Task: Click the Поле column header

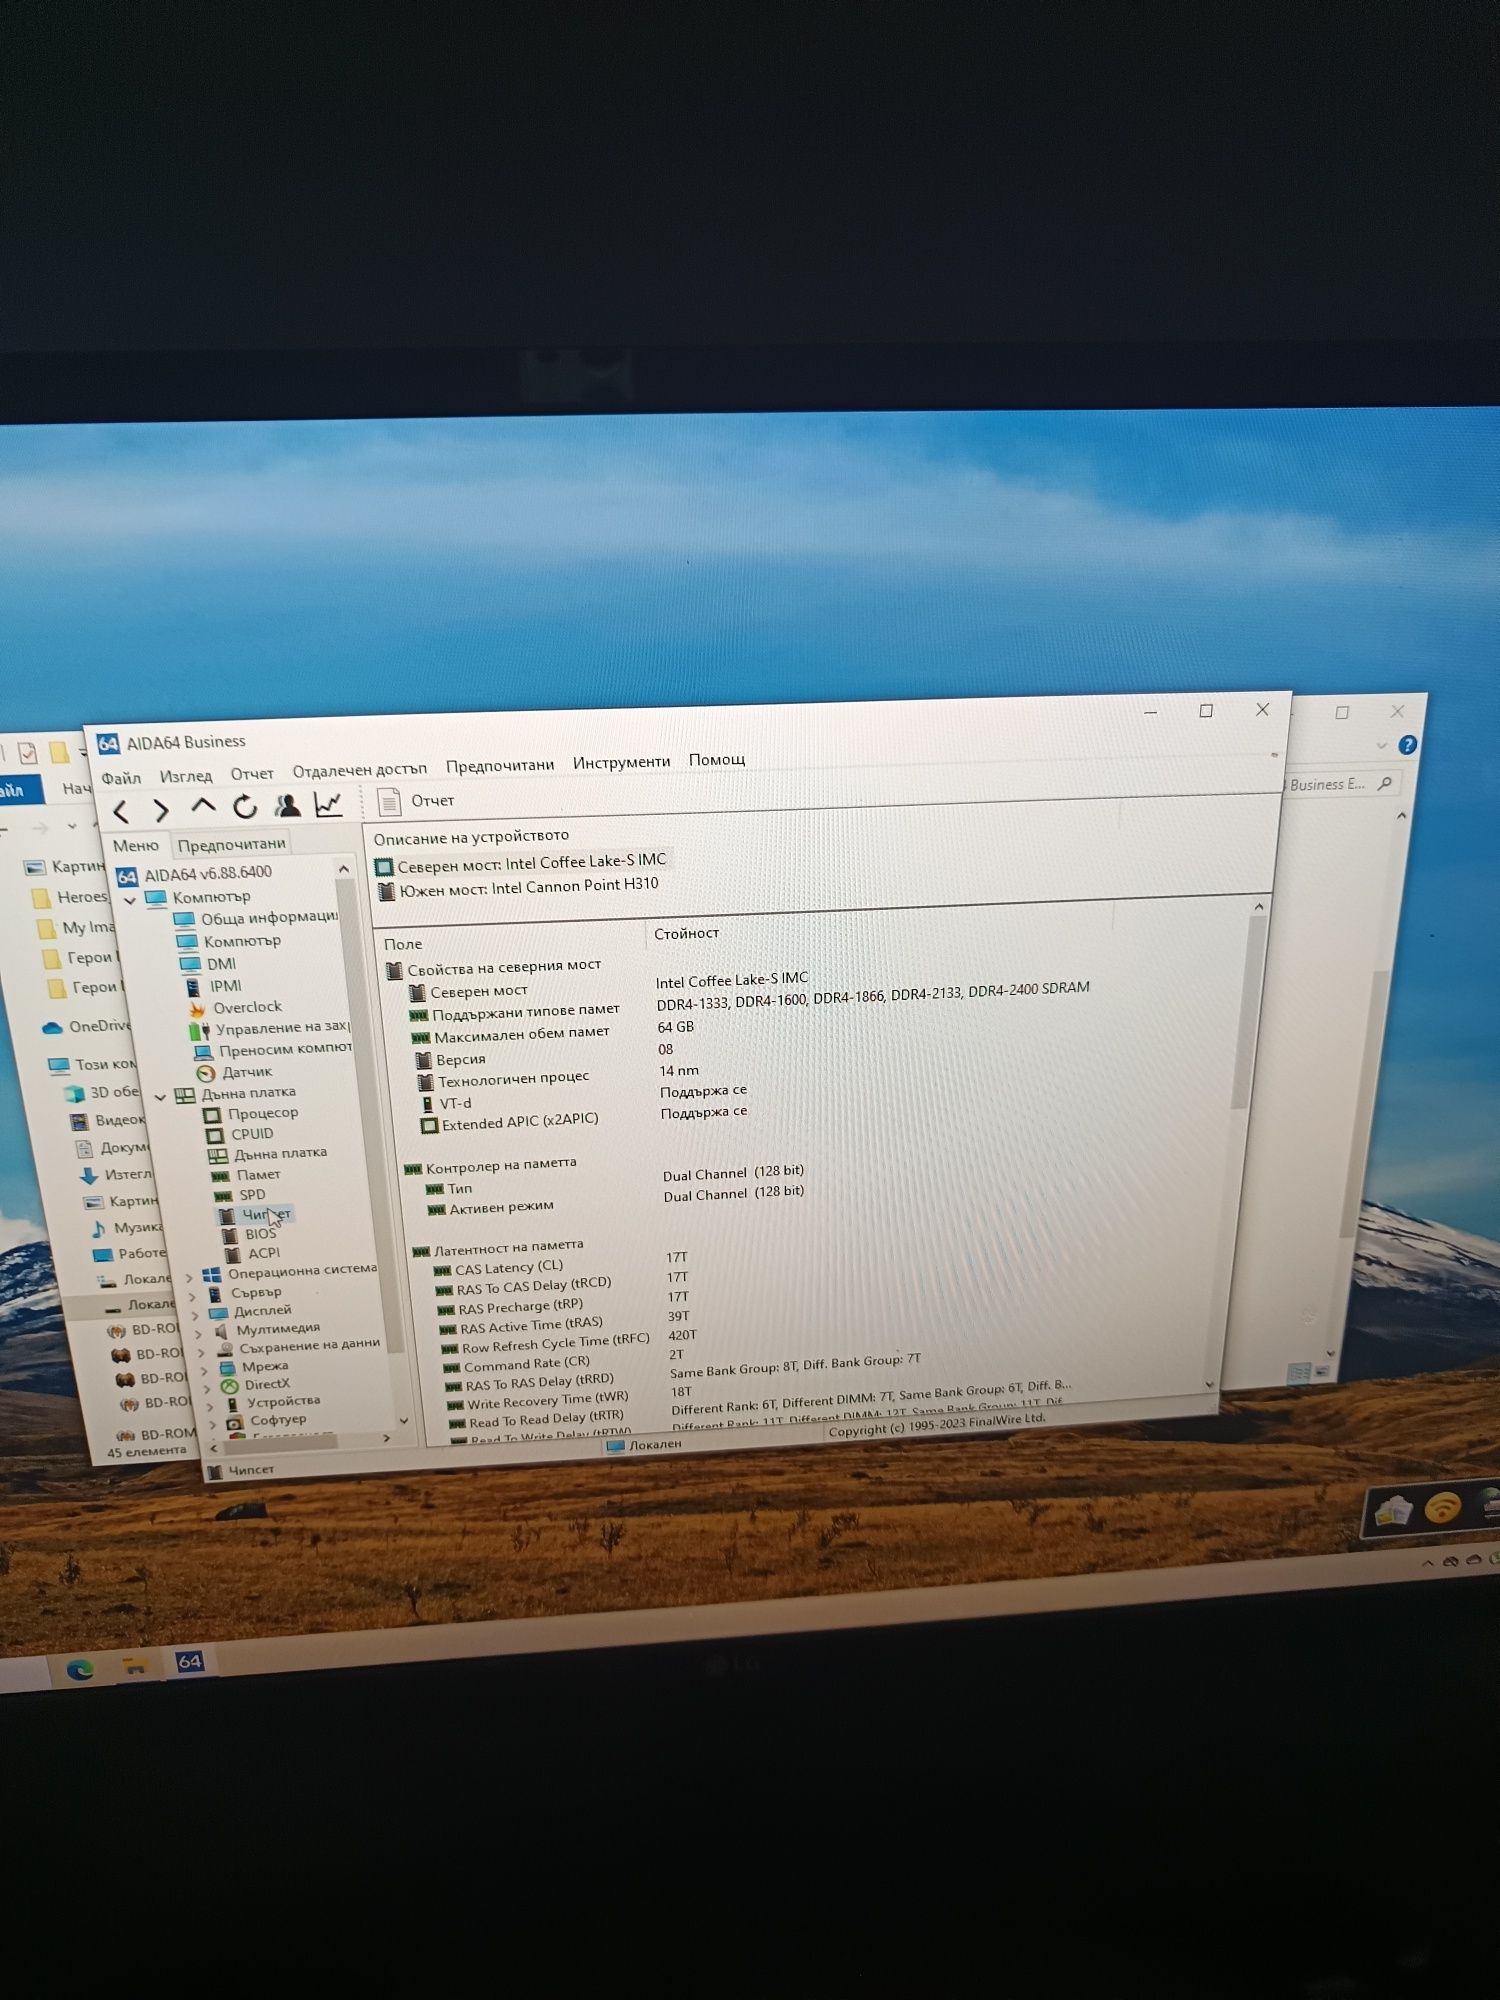Action: pyautogui.click(x=403, y=944)
